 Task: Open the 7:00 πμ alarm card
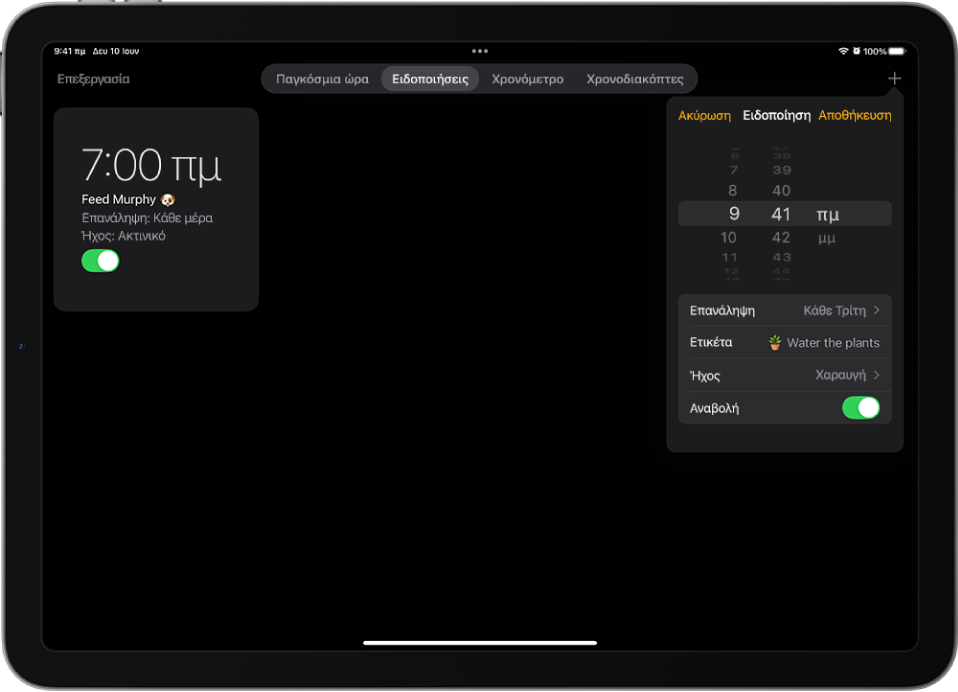coord(156,209)
